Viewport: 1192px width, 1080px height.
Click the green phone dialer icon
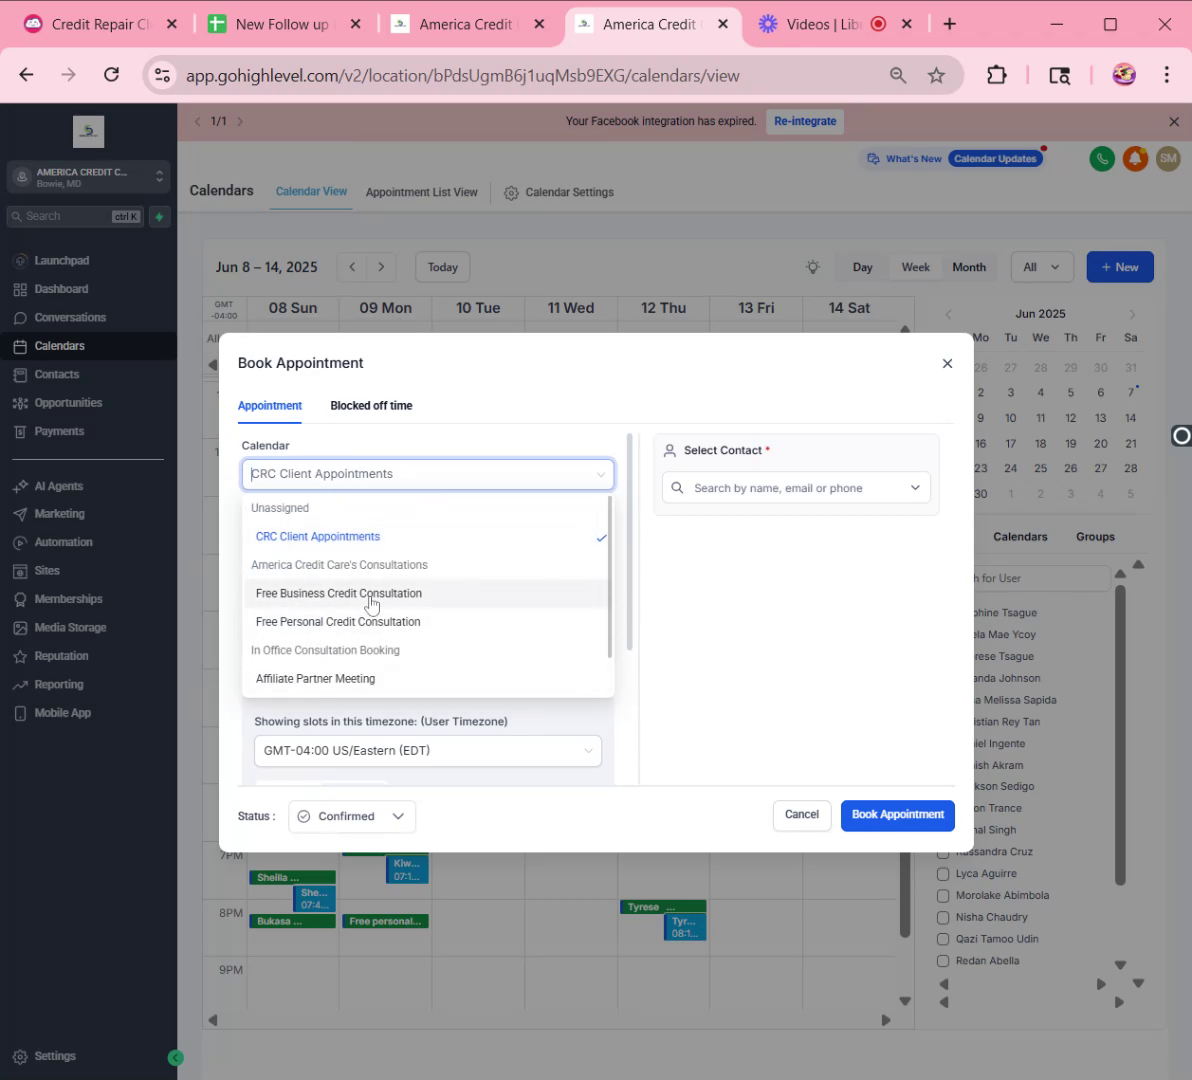point(1102,158)
